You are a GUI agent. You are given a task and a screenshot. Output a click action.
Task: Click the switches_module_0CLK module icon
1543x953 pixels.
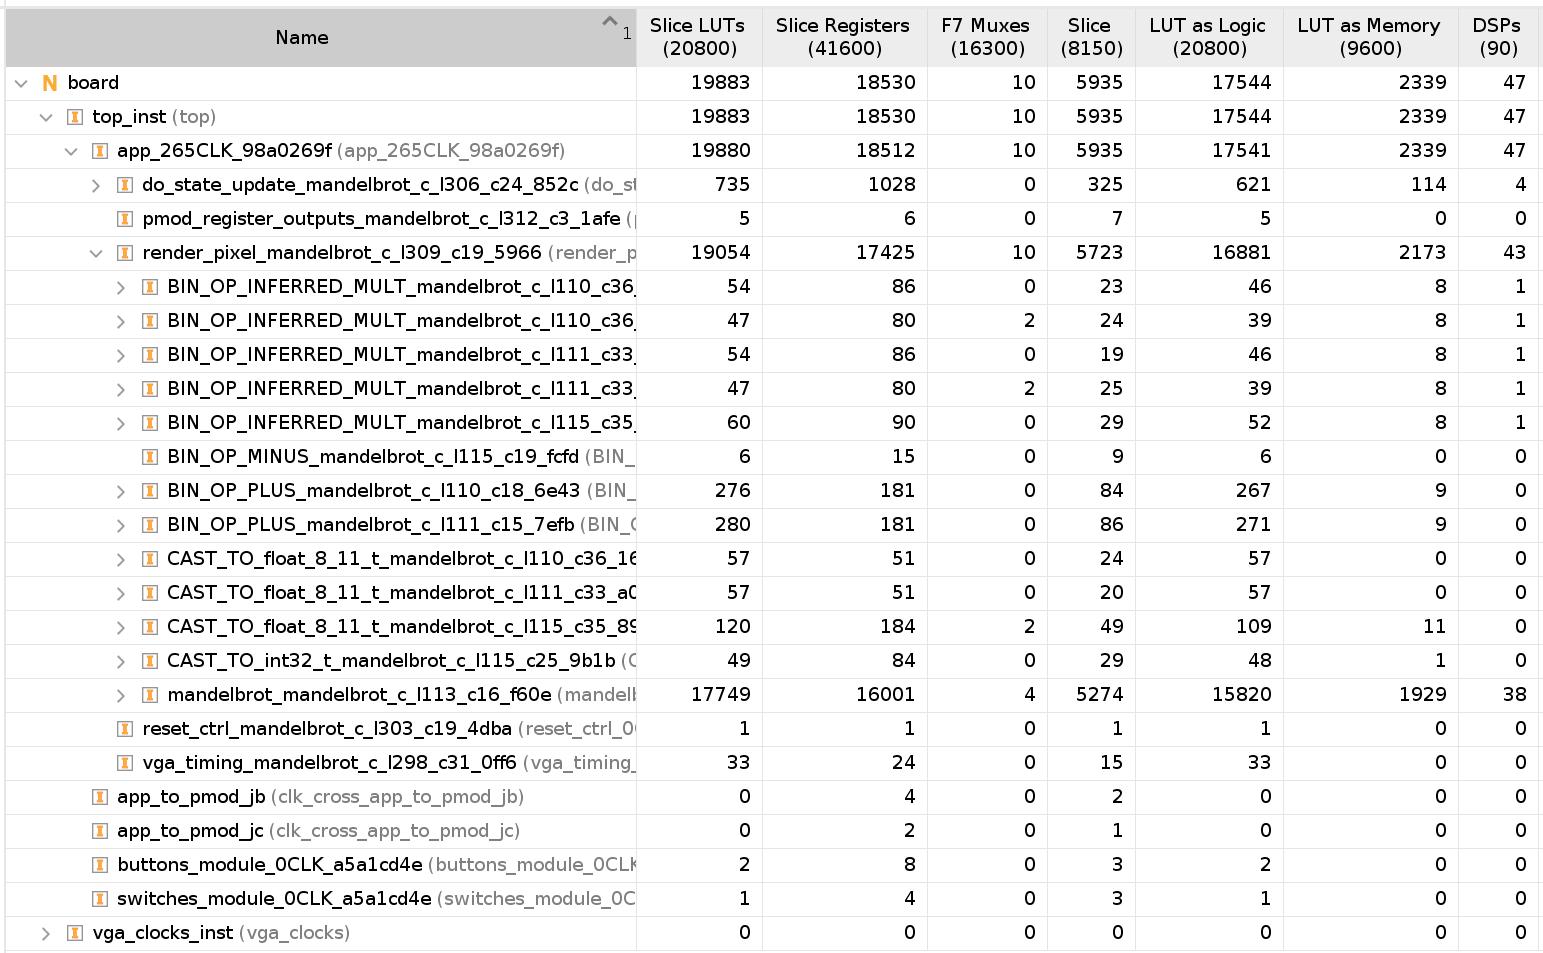point(100,899)
